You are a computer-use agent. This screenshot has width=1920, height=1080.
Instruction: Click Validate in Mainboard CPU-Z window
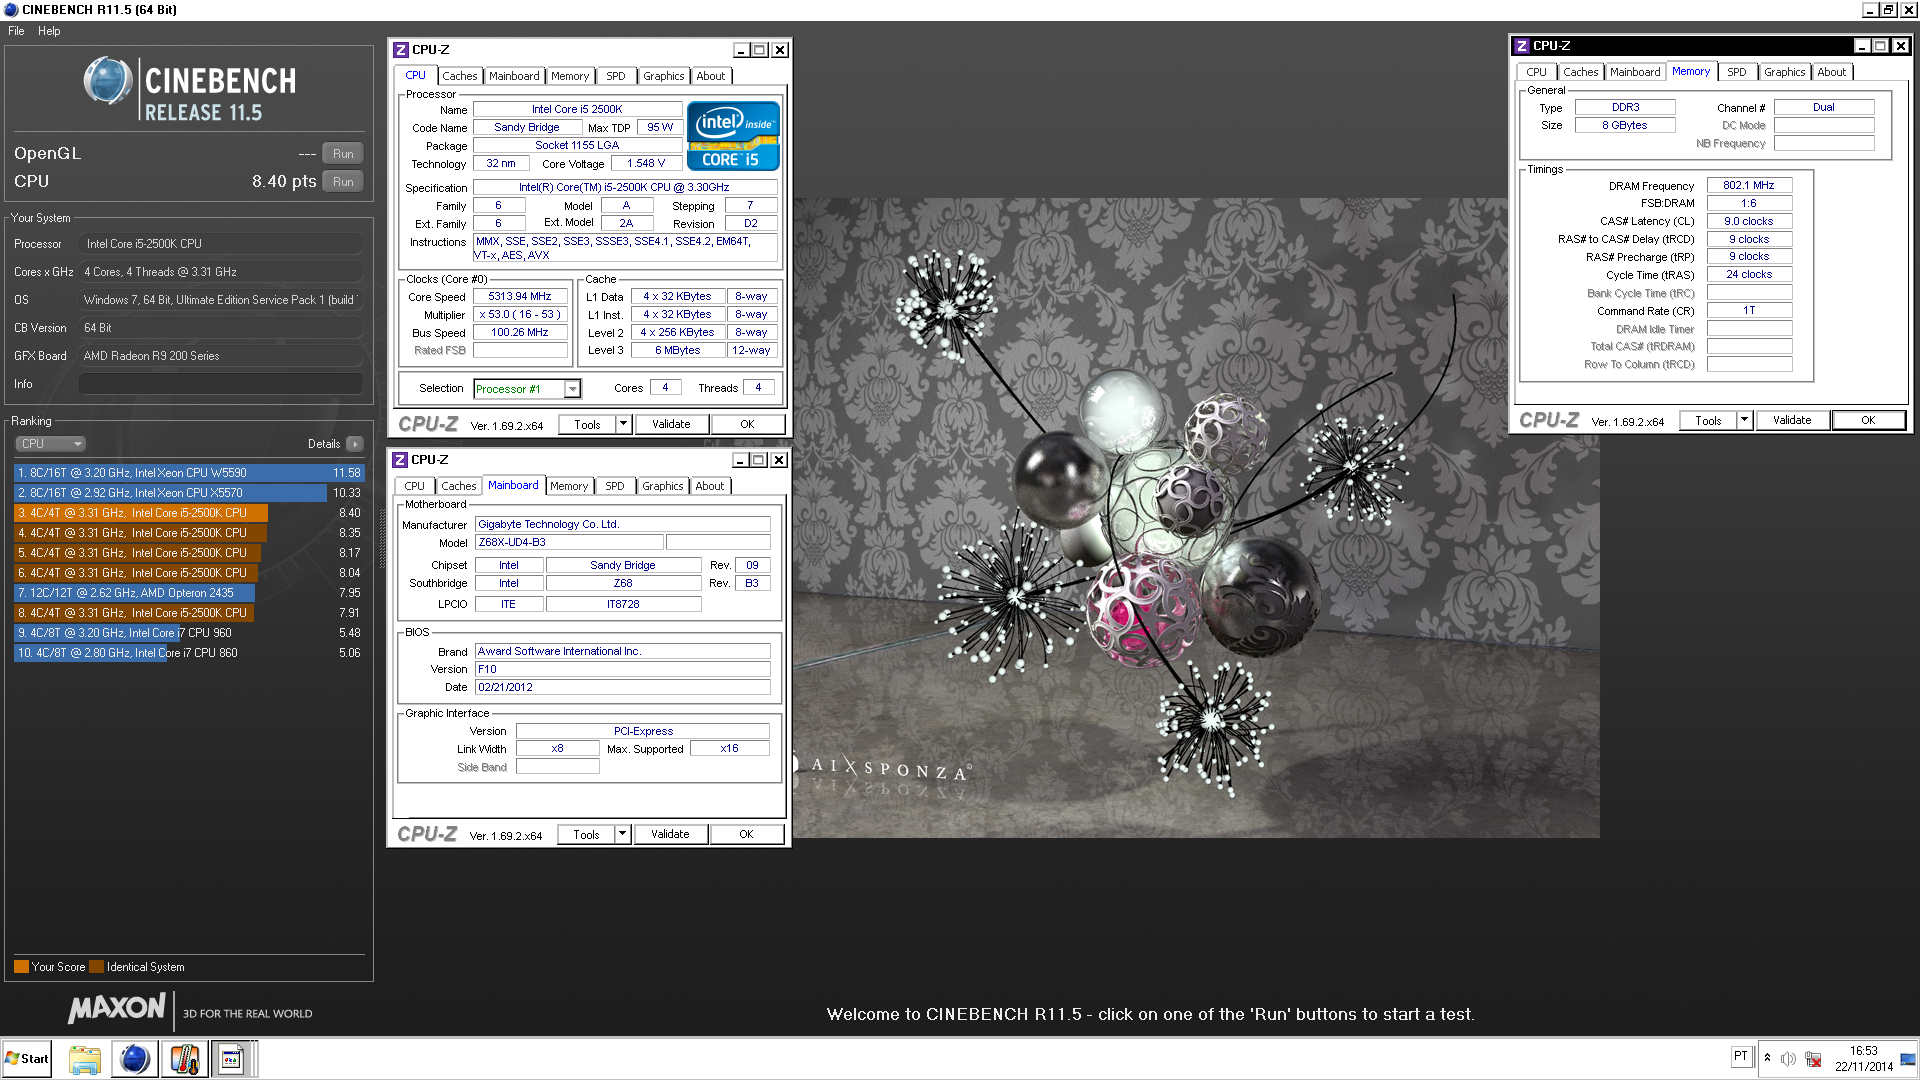(670, 835)
